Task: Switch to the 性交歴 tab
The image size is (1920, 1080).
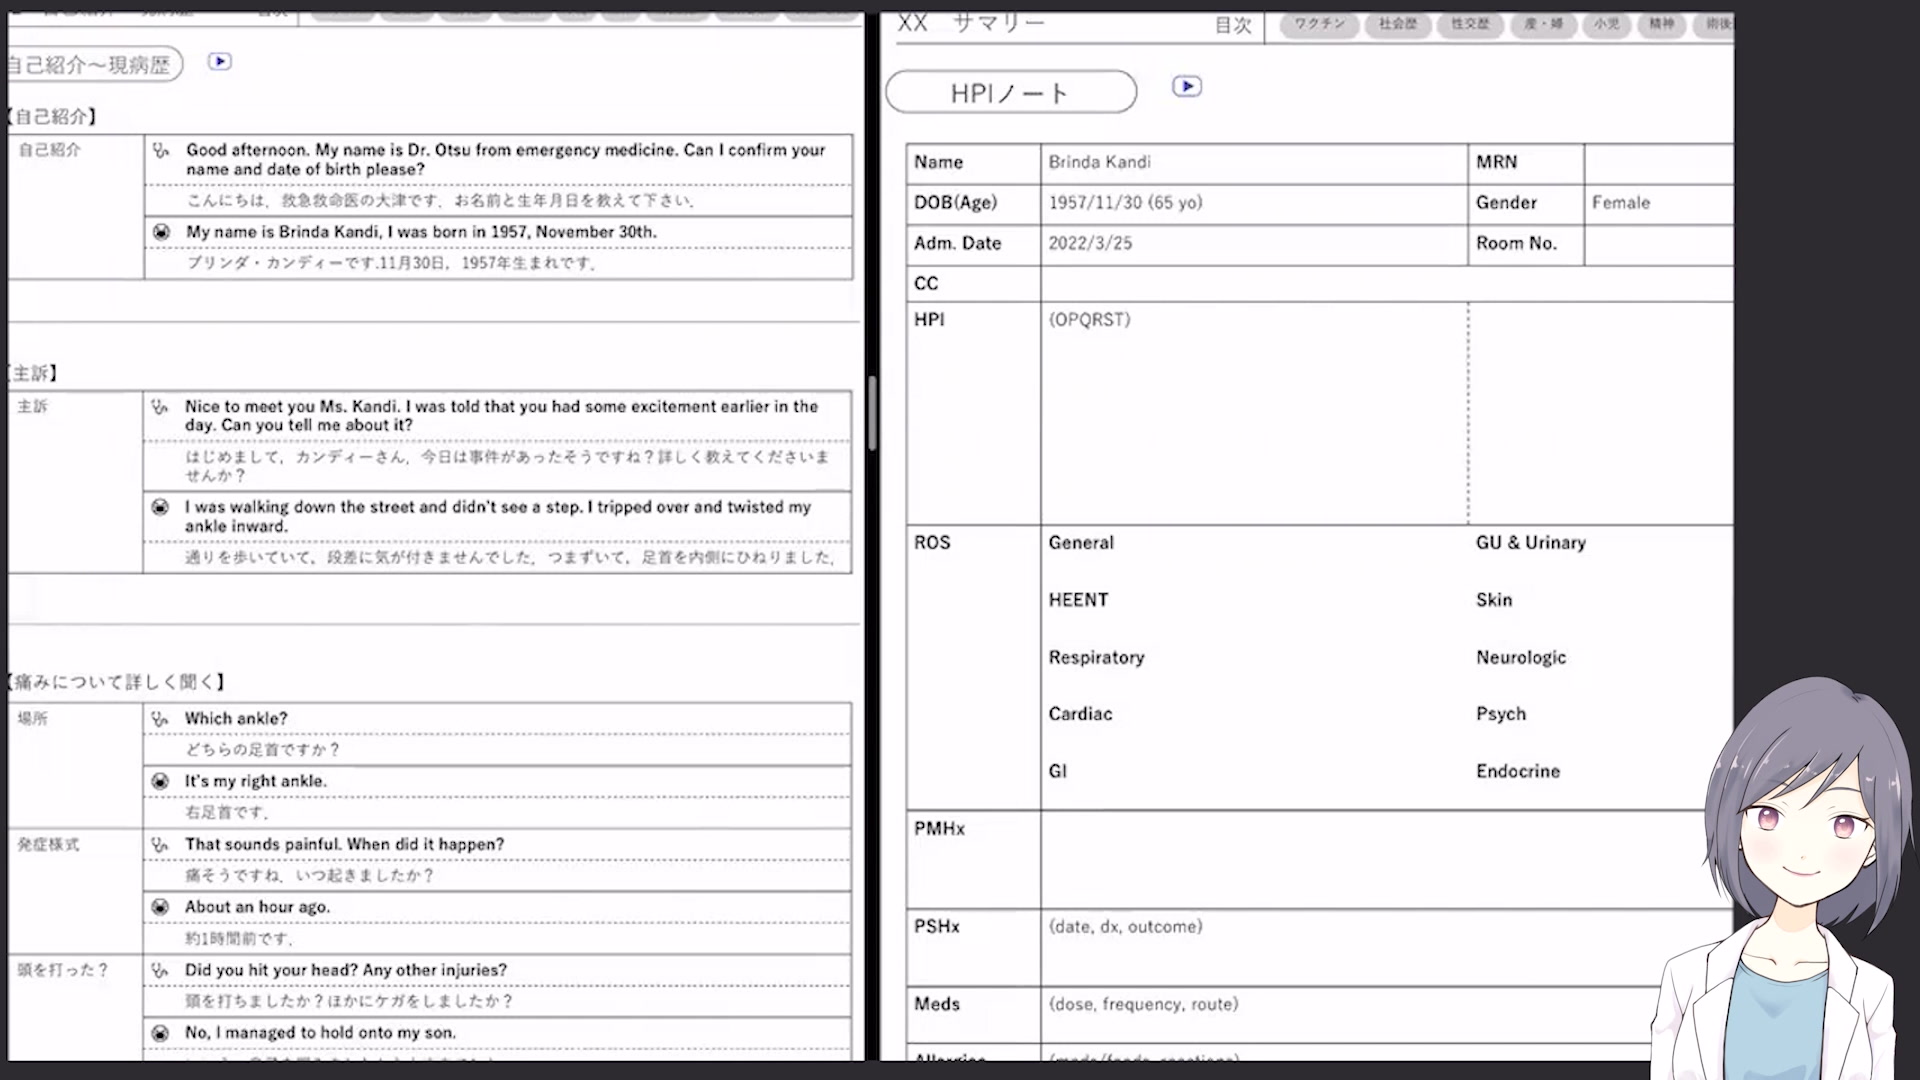Action: click(1470, 24)
